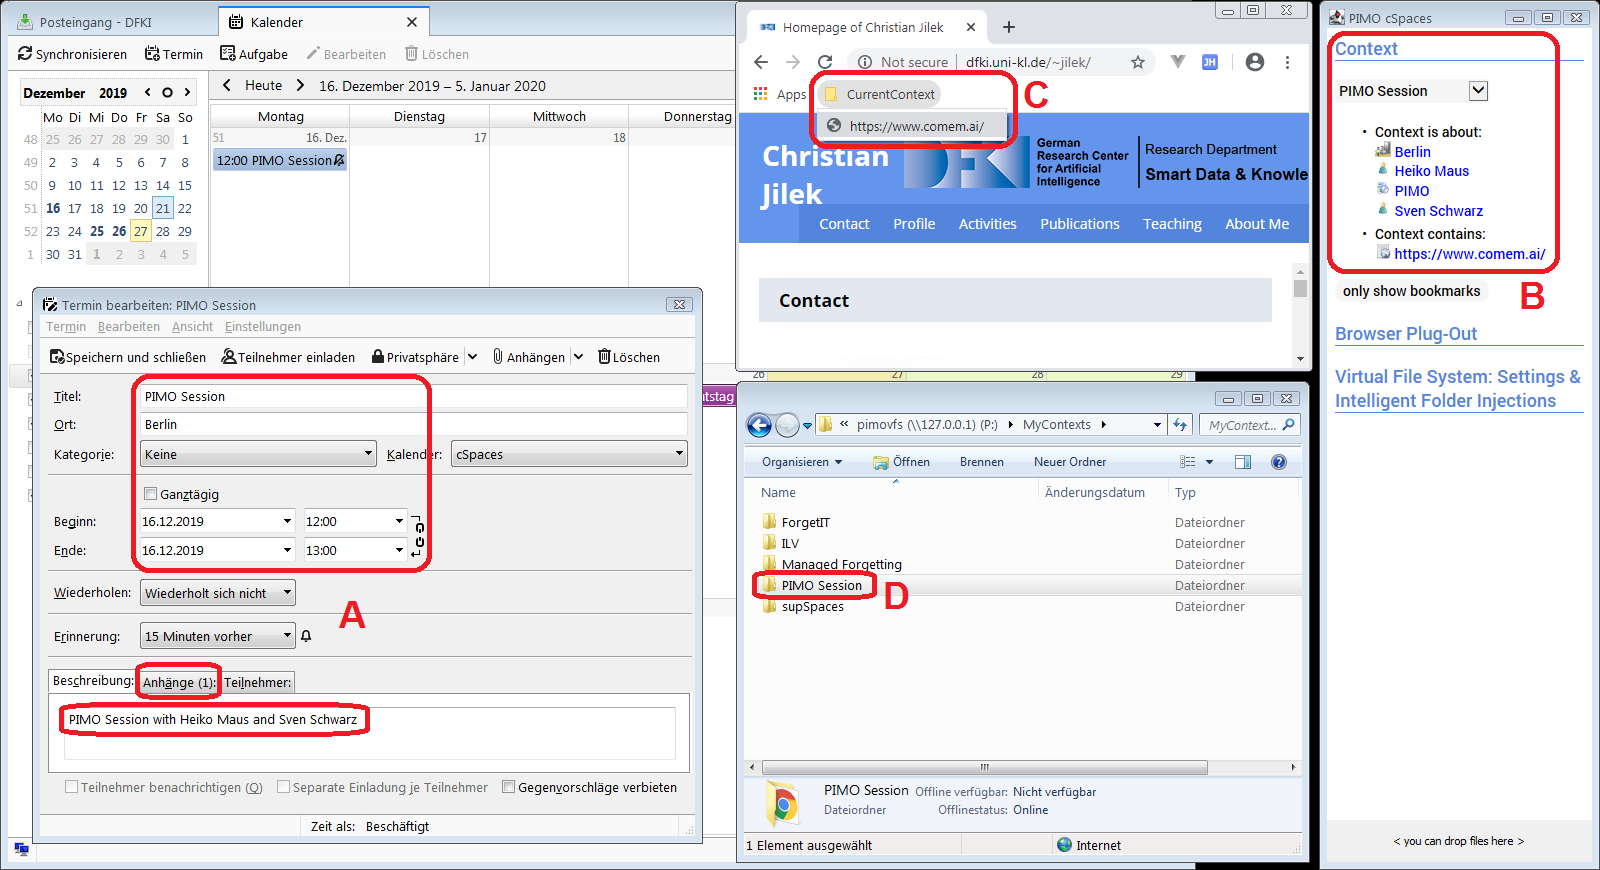The width and height of the screenshot is (1600, 870).
Task: Switch to the Anhänge (1) tab
Action: tap(178, 682)
